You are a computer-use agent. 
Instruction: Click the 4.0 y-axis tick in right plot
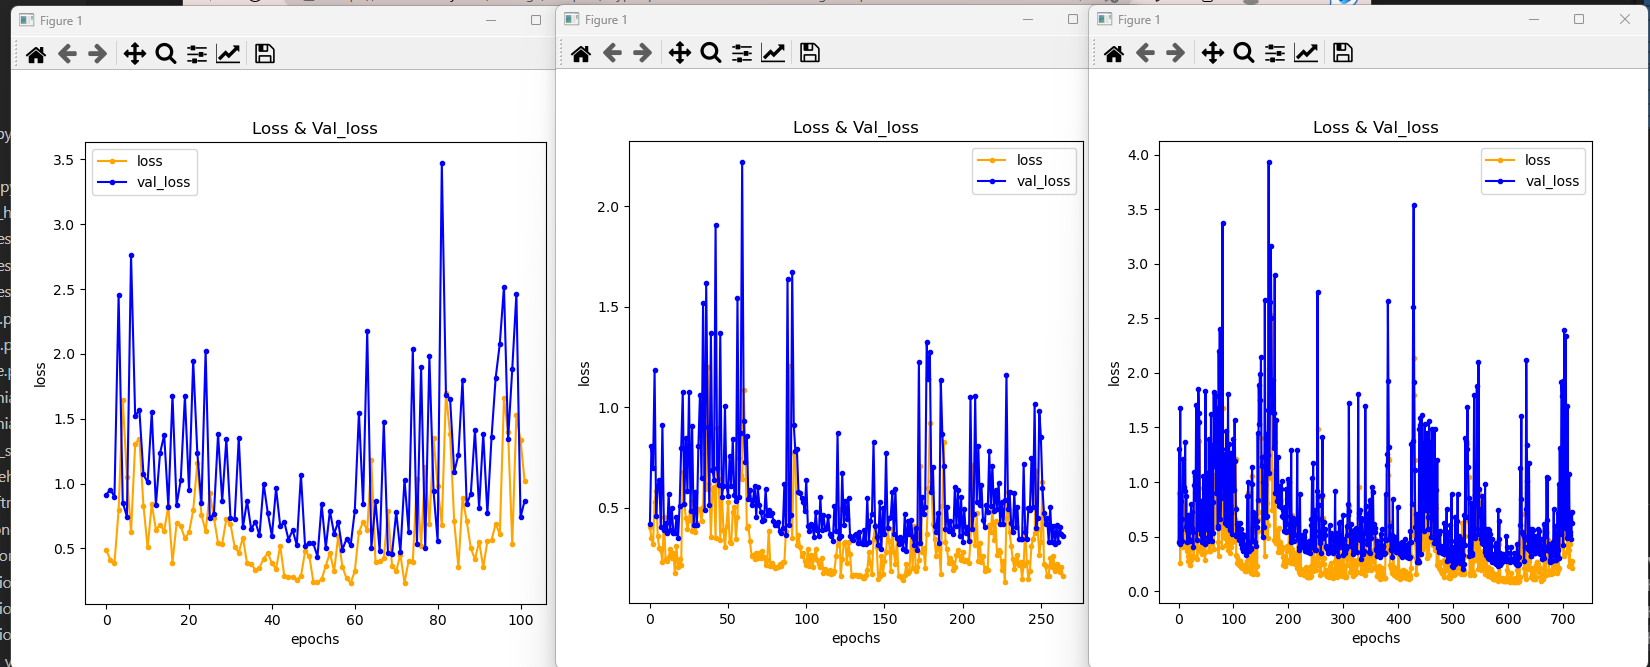pyautogui.click(x=1138, y=155)
